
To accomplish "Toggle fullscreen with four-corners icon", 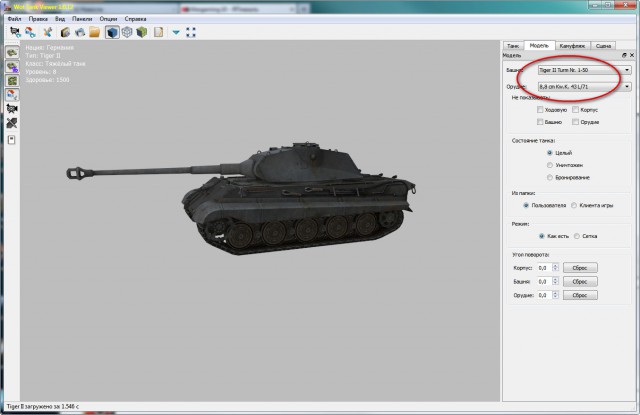I will pos(191,32).
